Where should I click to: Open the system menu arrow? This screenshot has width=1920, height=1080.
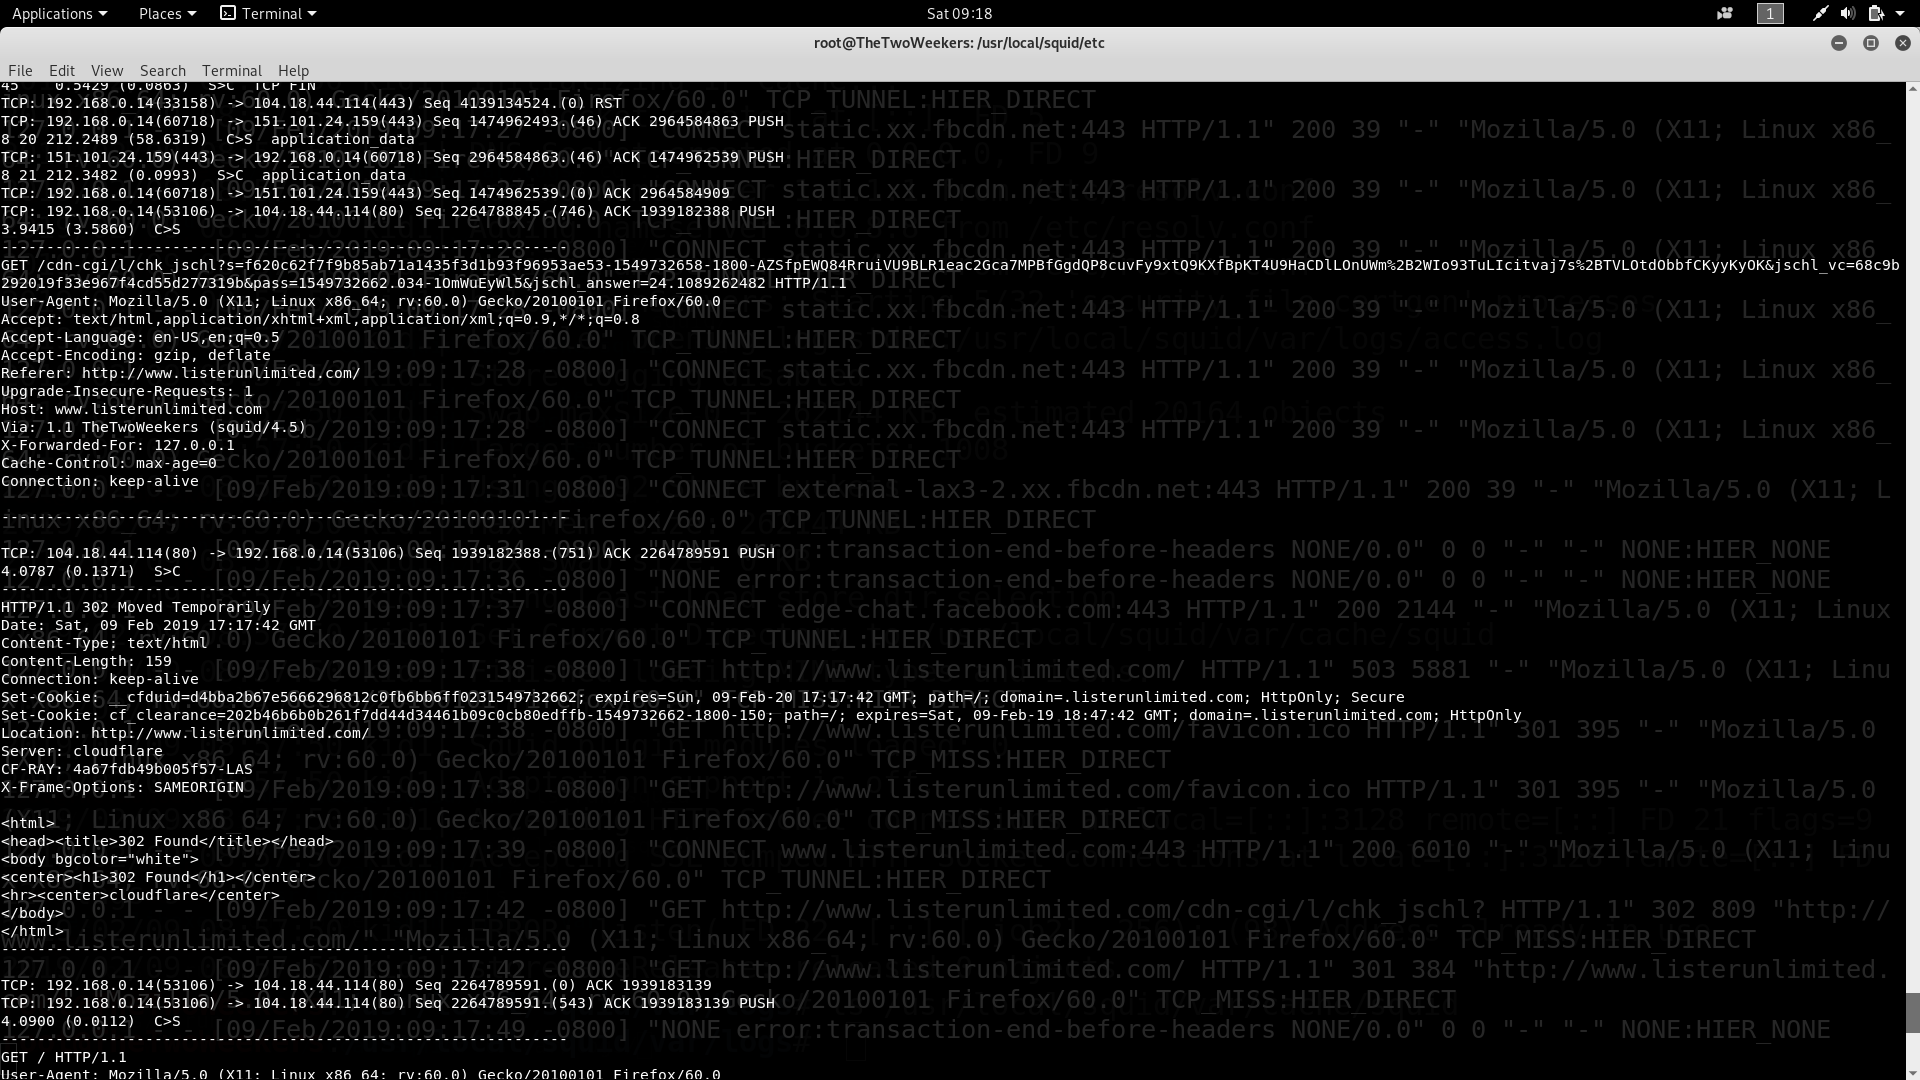pos(1900,13)
